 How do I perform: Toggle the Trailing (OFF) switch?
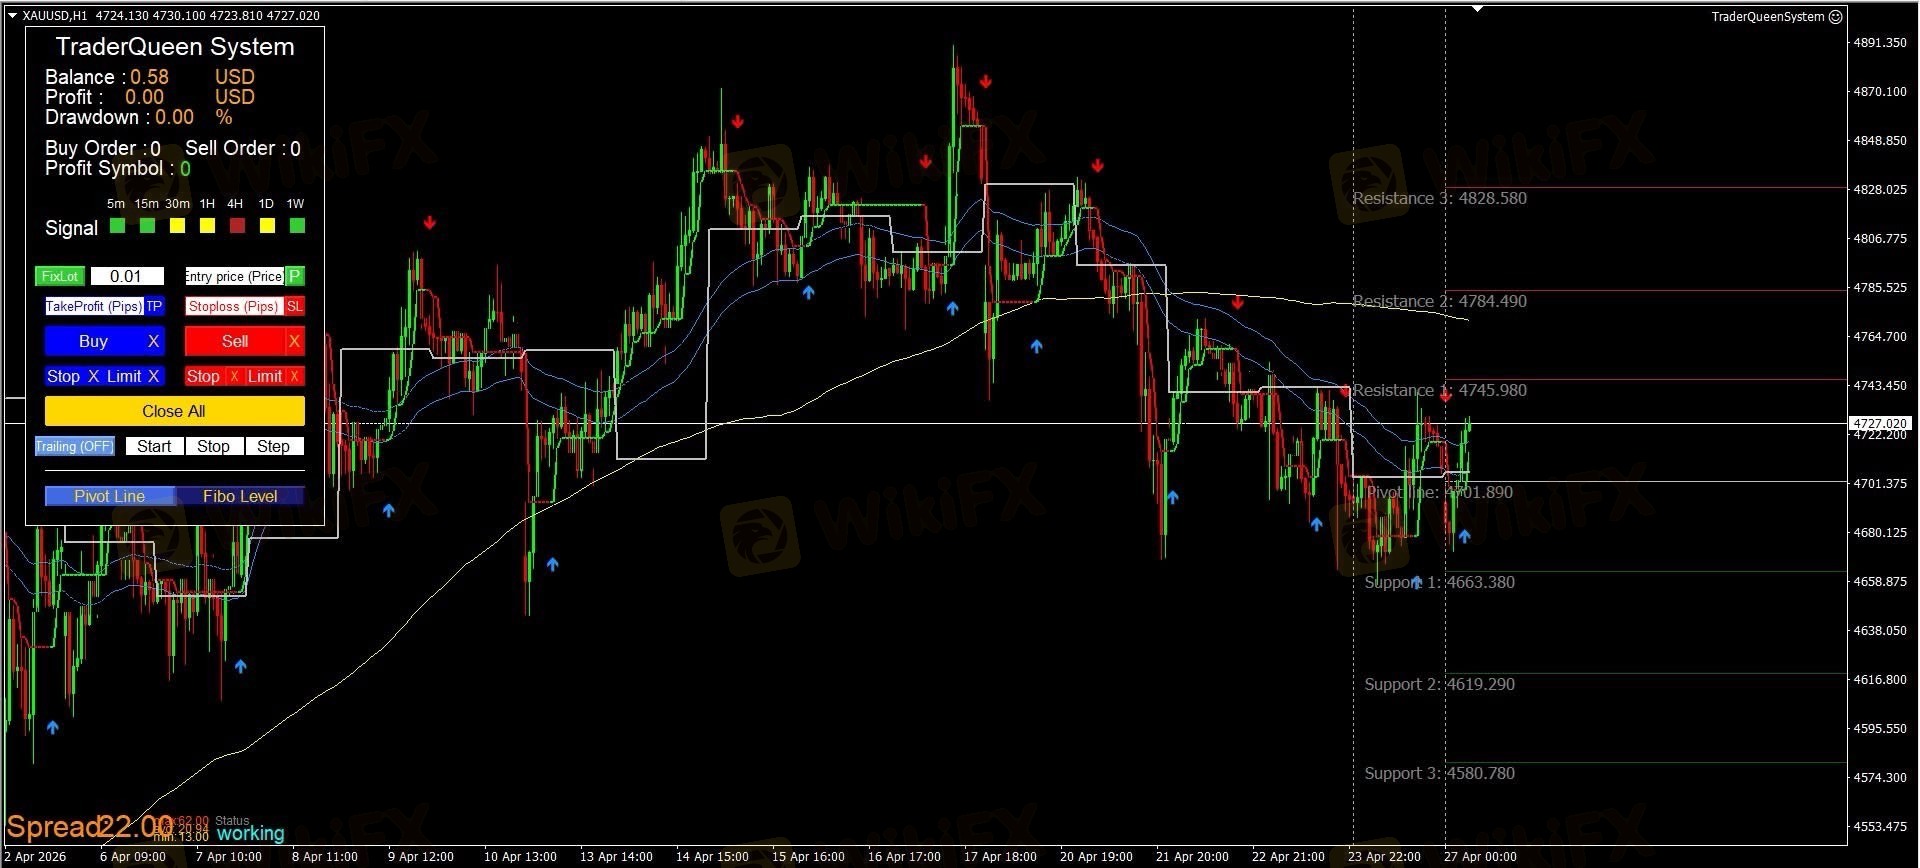[x=75, y=446]
